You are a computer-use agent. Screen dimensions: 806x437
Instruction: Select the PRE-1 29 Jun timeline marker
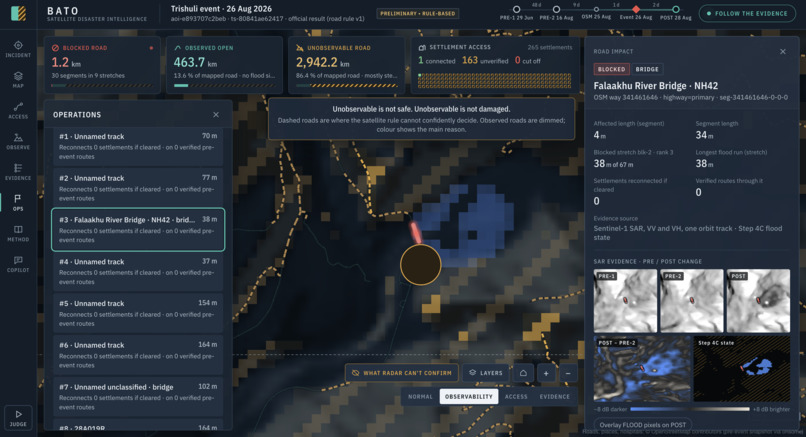[x=516, y=9]
